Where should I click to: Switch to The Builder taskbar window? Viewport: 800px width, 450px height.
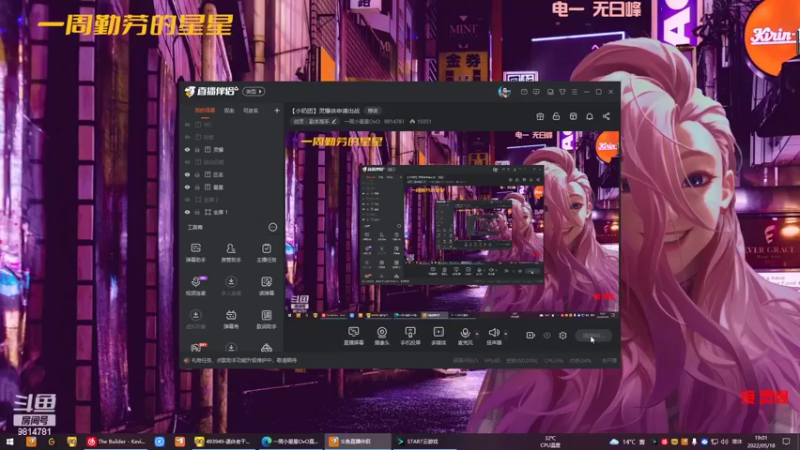116,441
